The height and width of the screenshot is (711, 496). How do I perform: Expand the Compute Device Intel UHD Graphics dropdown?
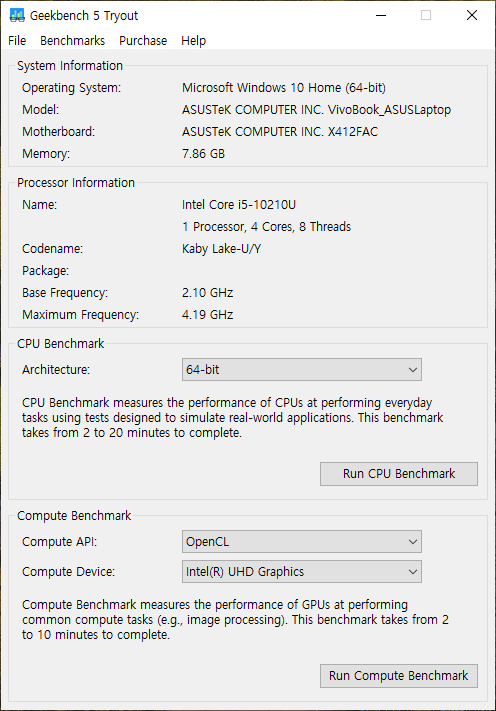[301, 571]
